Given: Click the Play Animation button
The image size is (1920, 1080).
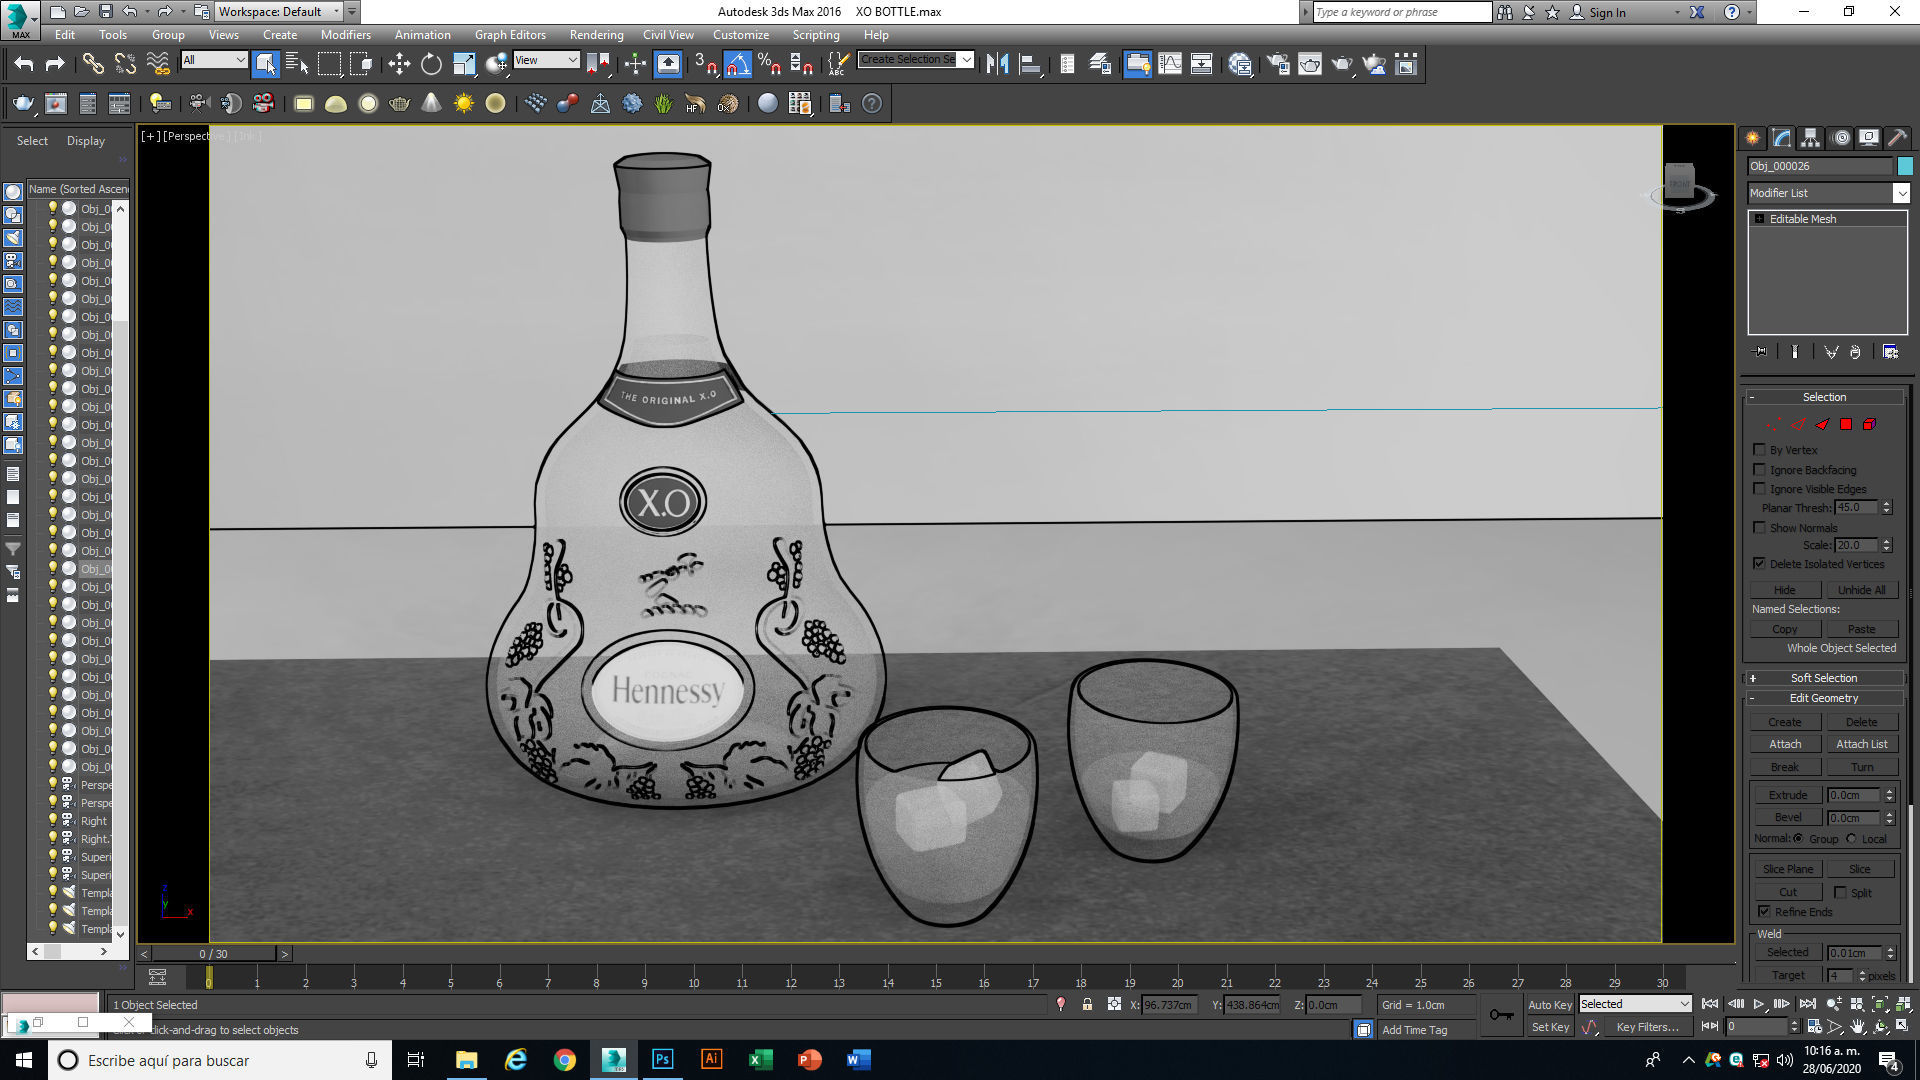Looking at the screenshot, I should click(1759, 1004).
